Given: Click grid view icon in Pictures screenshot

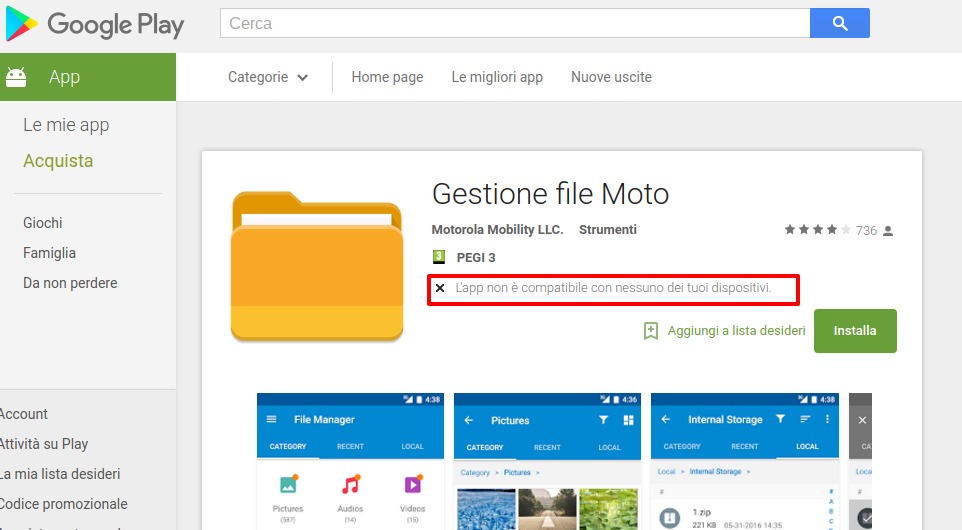Looking at the screenshot, I should pos(628,420).
